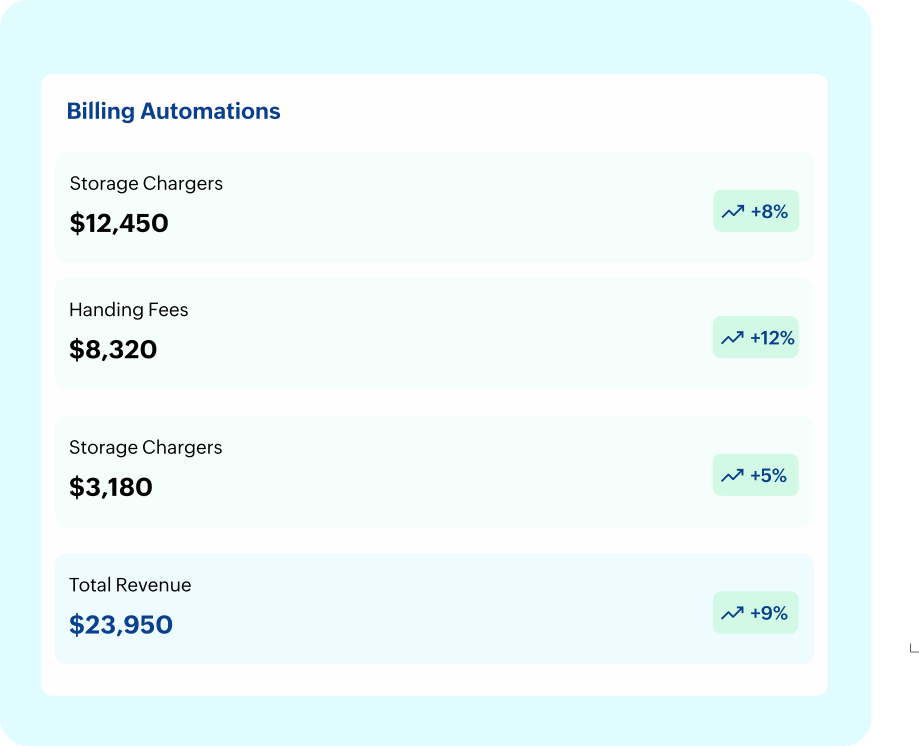The height and width of the screenshot is (746, 919).
Task: Click the Billing Automations heading
Action: pyautogui.click(x=173, y=111)
